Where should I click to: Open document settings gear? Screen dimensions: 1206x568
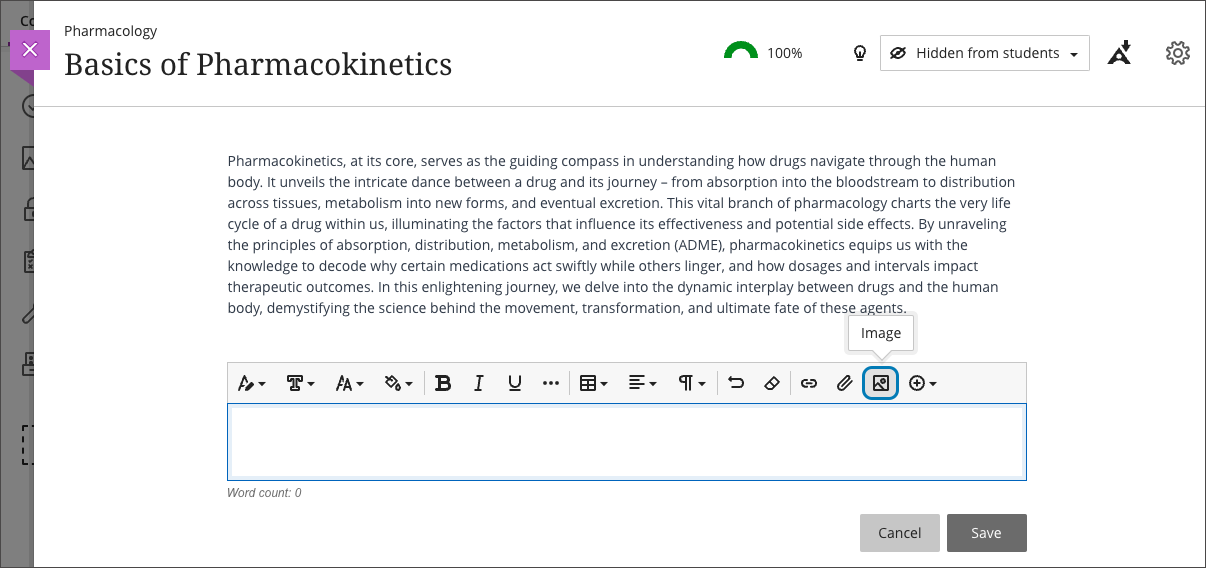pos(1177,53)
